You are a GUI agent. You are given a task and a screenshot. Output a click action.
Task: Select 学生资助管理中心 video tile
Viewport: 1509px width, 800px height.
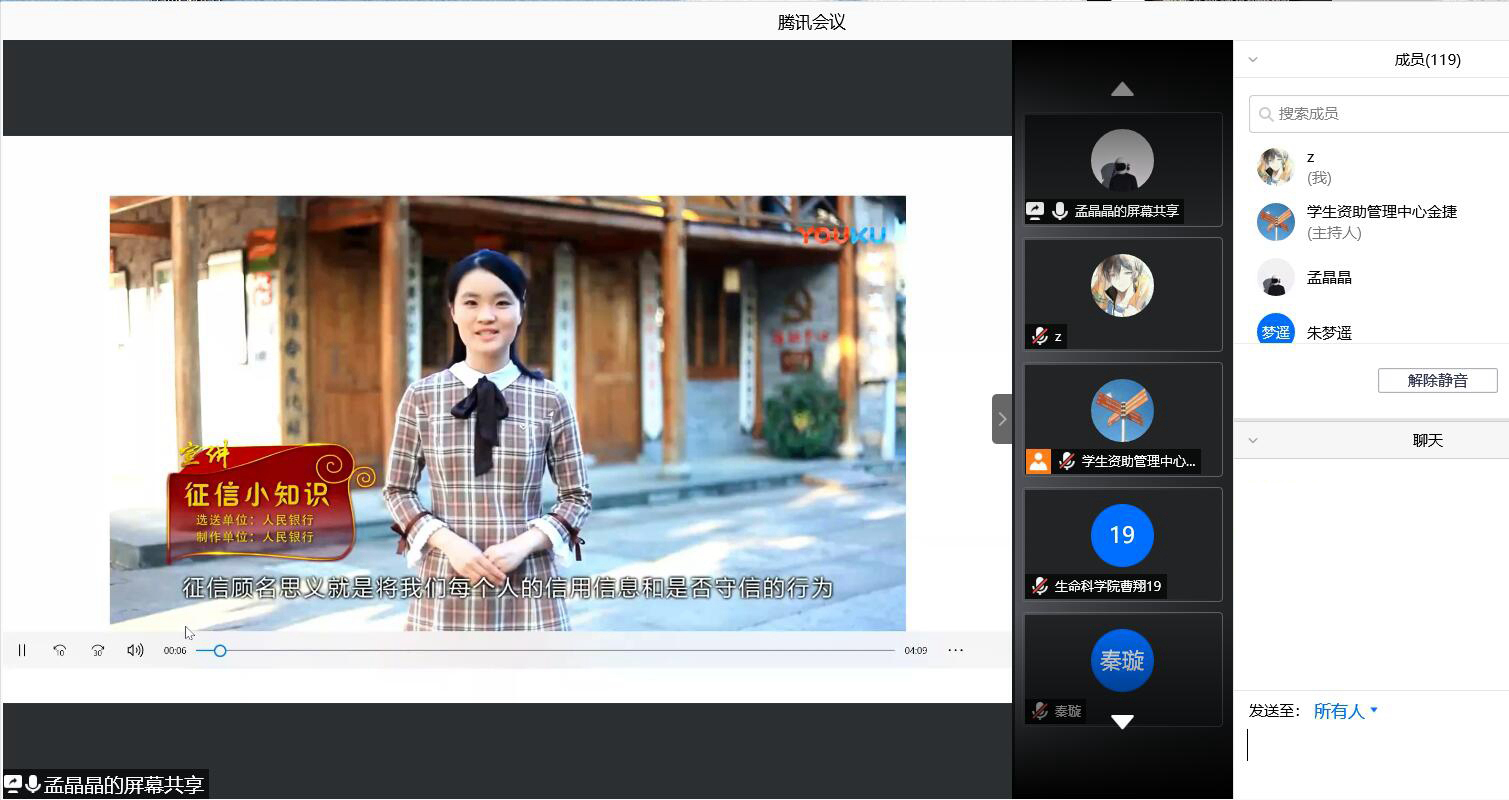coord(1123,419)
